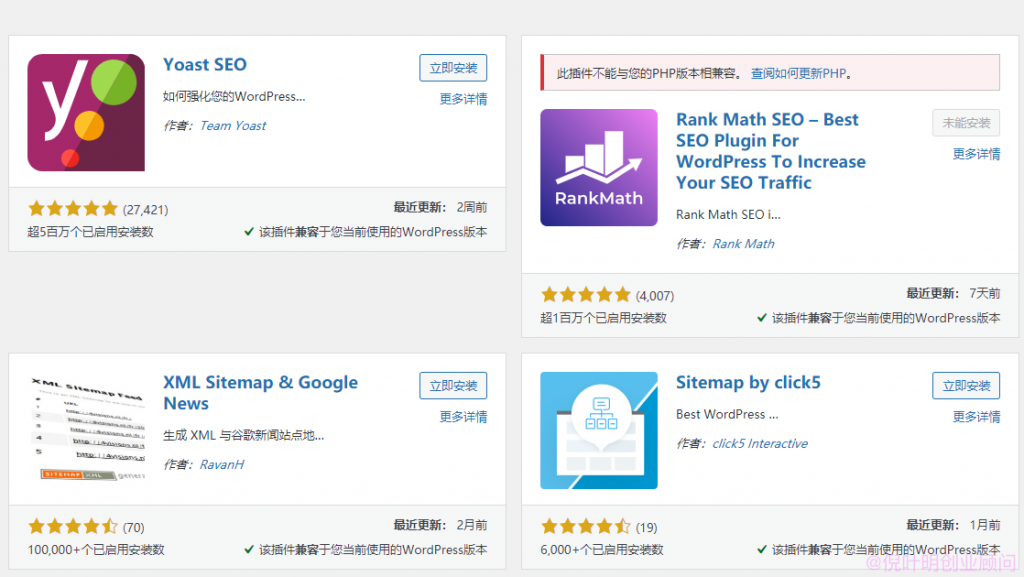Image resolution: width=1024 pixels, height=577 pixels.
Task: Click the Yoast SEO star rating
Action: [x=72, y=209]
